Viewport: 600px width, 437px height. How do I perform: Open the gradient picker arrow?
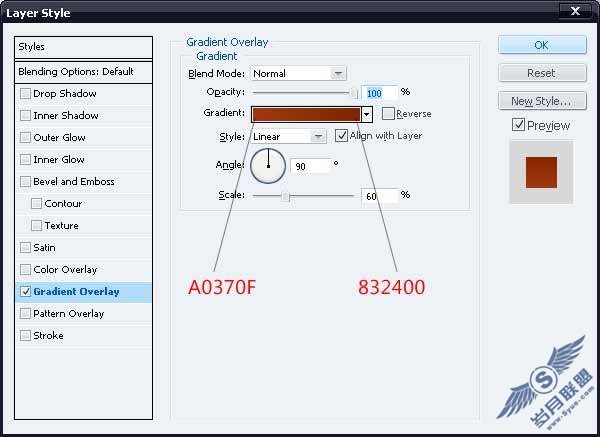coord(367,114)
